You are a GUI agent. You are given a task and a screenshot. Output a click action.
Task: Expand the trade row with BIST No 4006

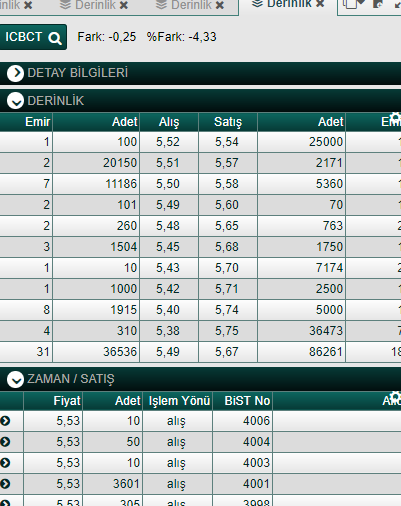point(5,421)
